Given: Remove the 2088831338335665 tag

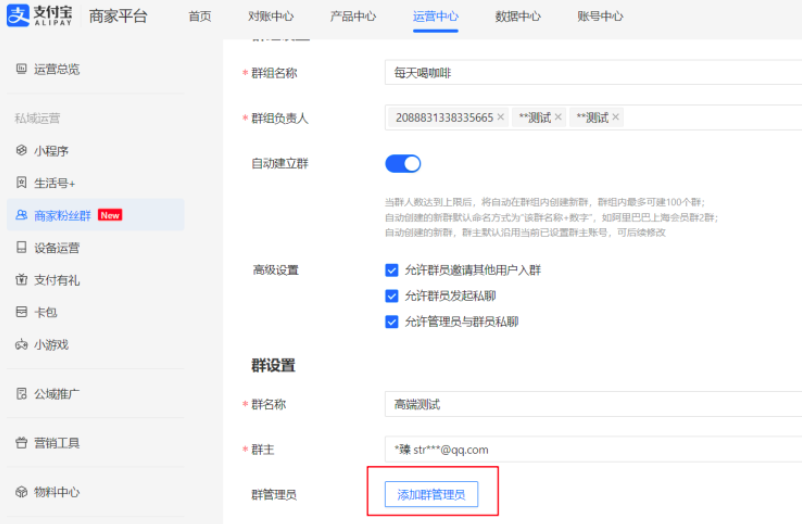Looking at the screenshot, I should click(501, 117).
